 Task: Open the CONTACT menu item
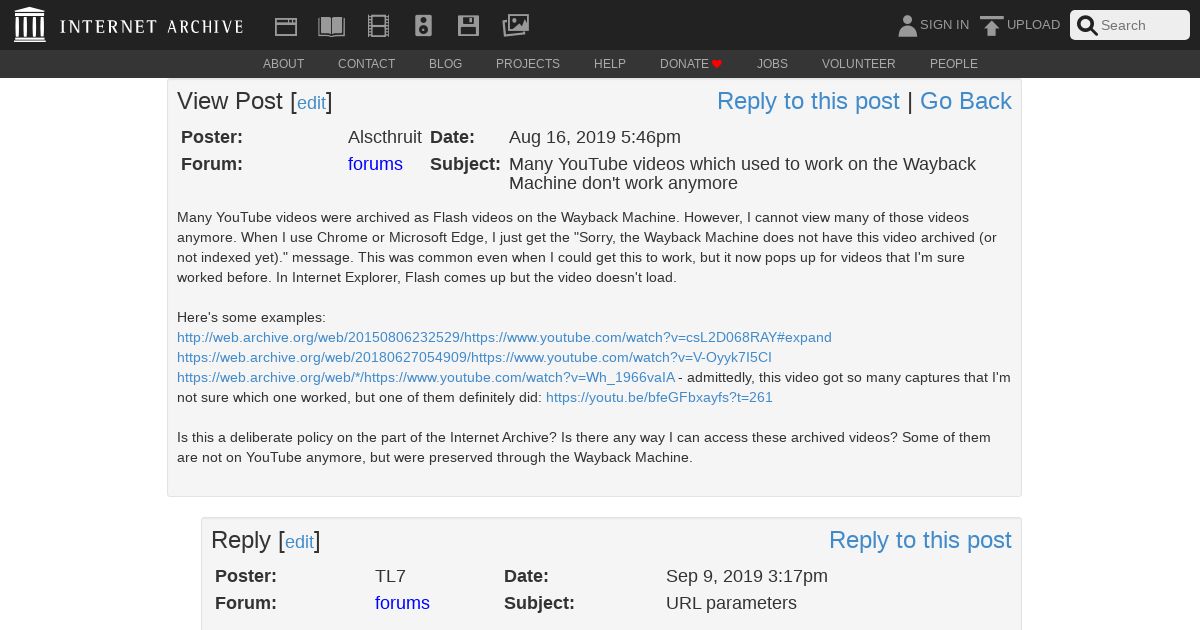point(366,64)
